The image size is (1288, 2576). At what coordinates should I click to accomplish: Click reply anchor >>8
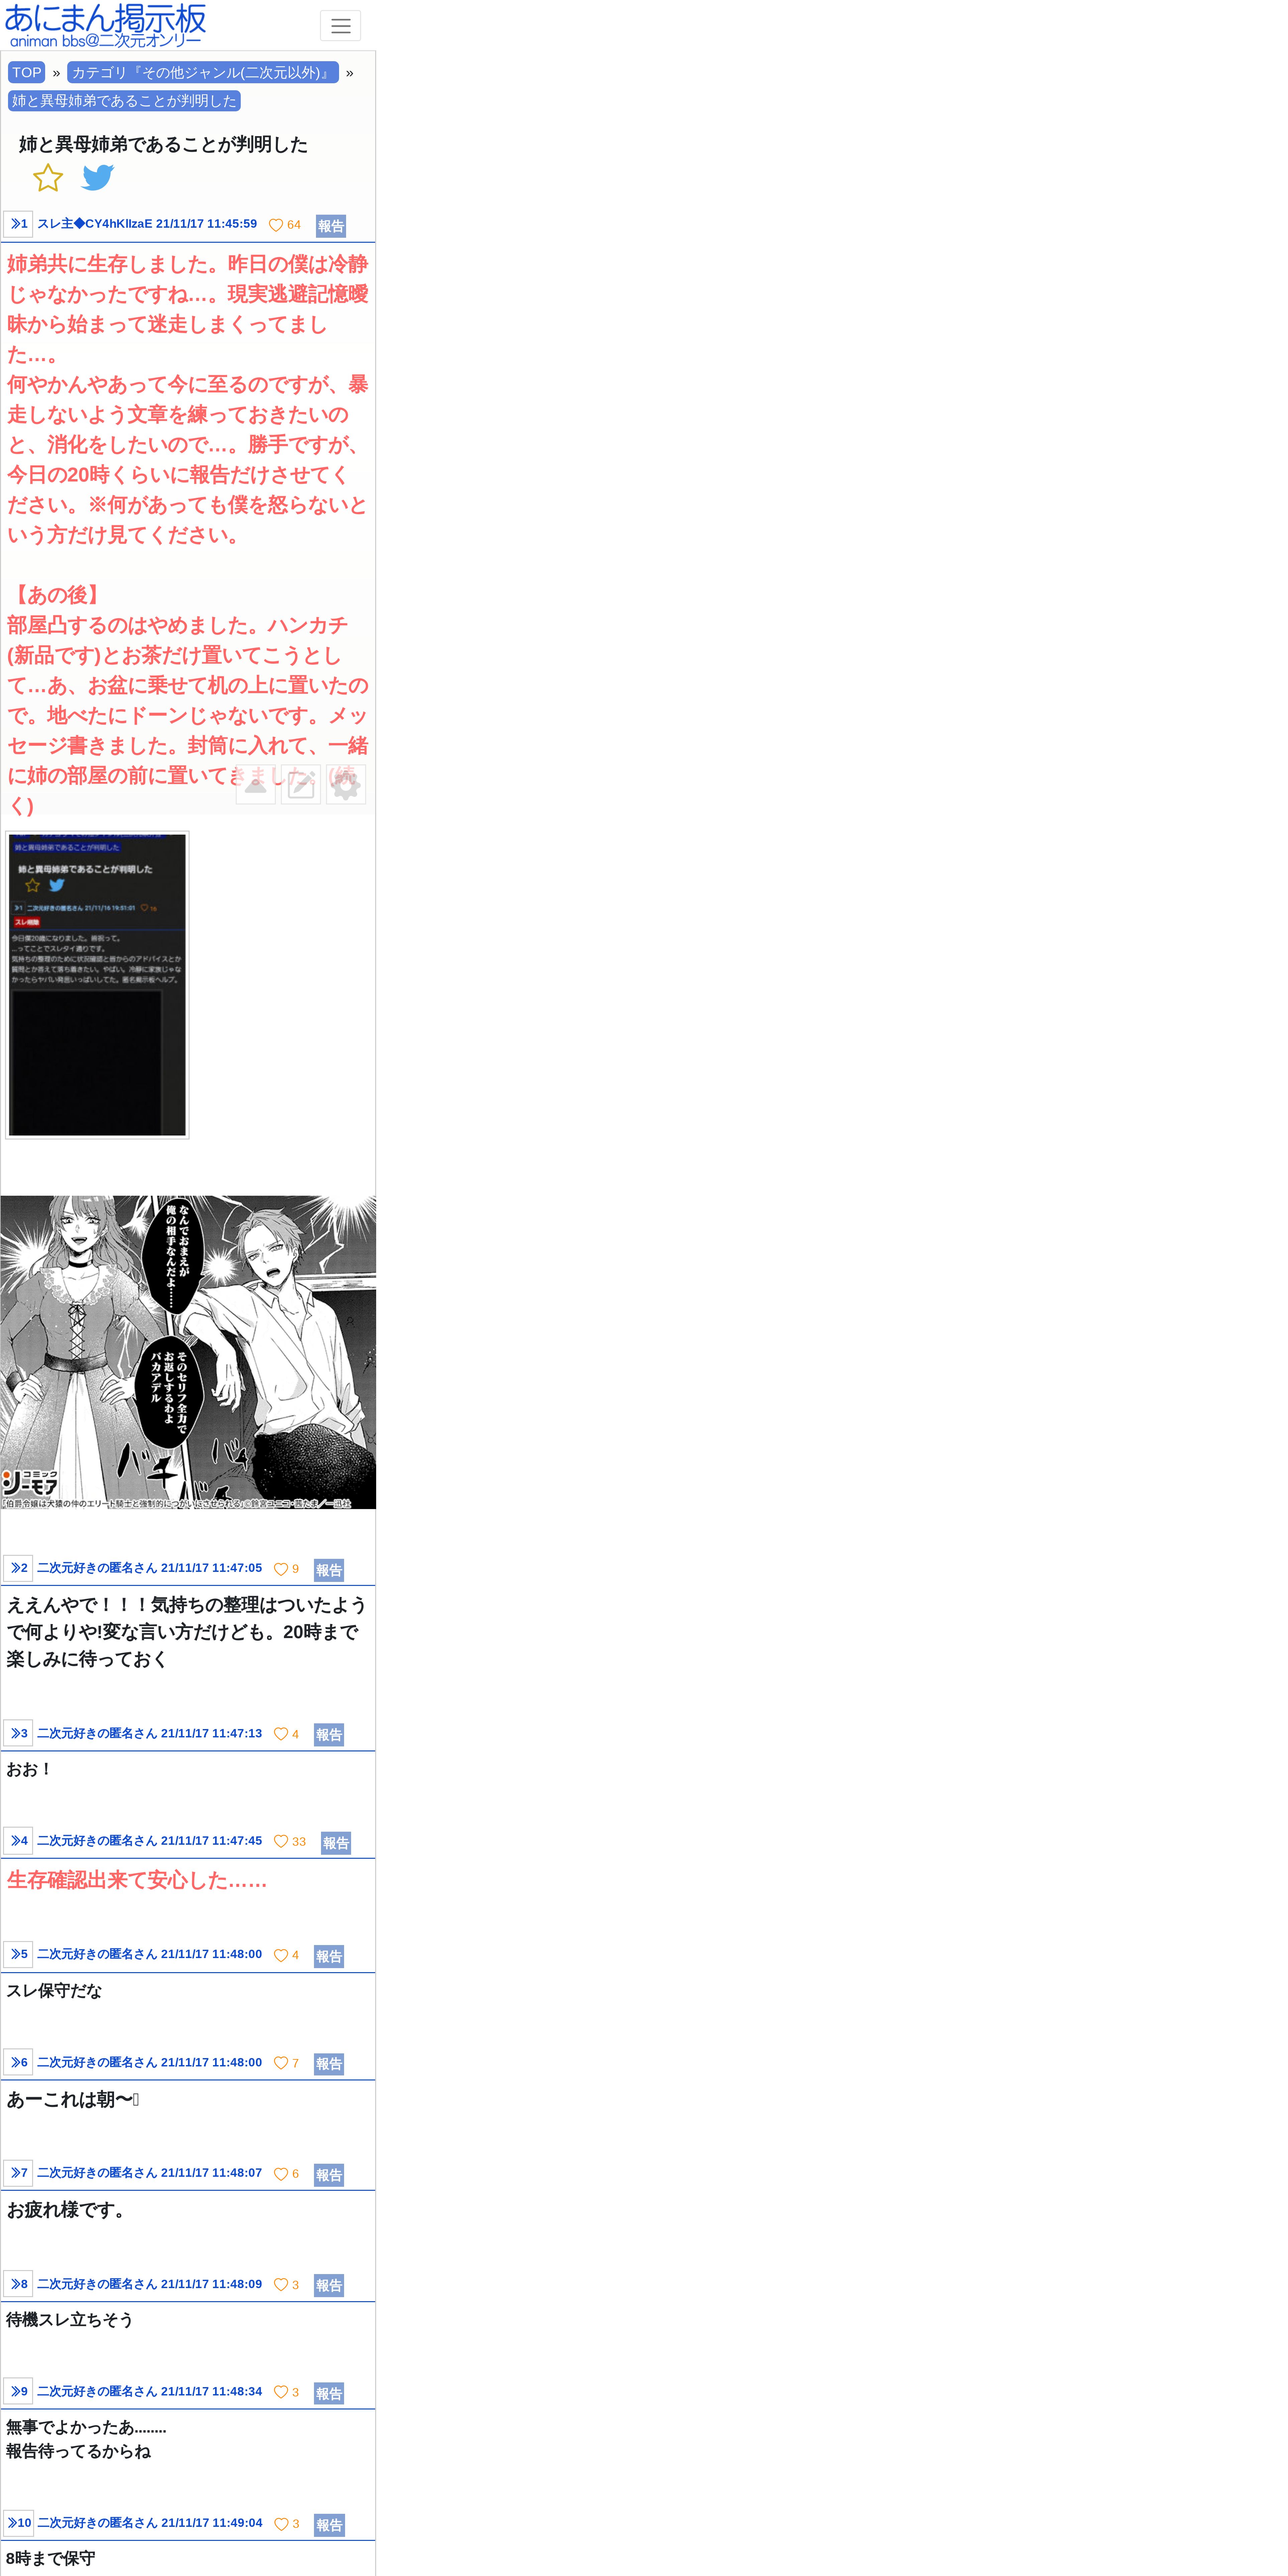click(18, 2284)
